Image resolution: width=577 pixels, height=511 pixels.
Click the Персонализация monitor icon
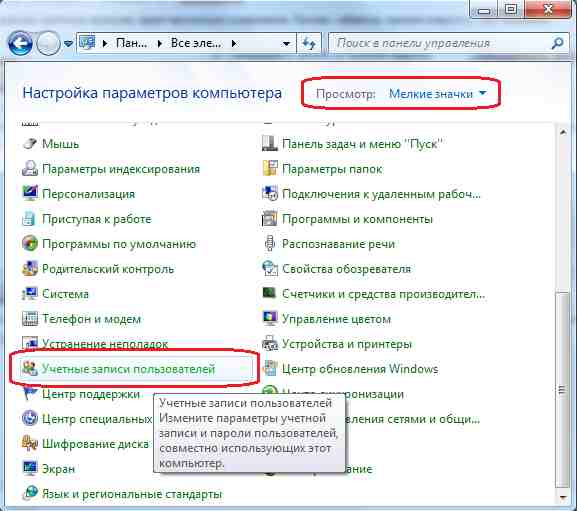coord(29,194)
